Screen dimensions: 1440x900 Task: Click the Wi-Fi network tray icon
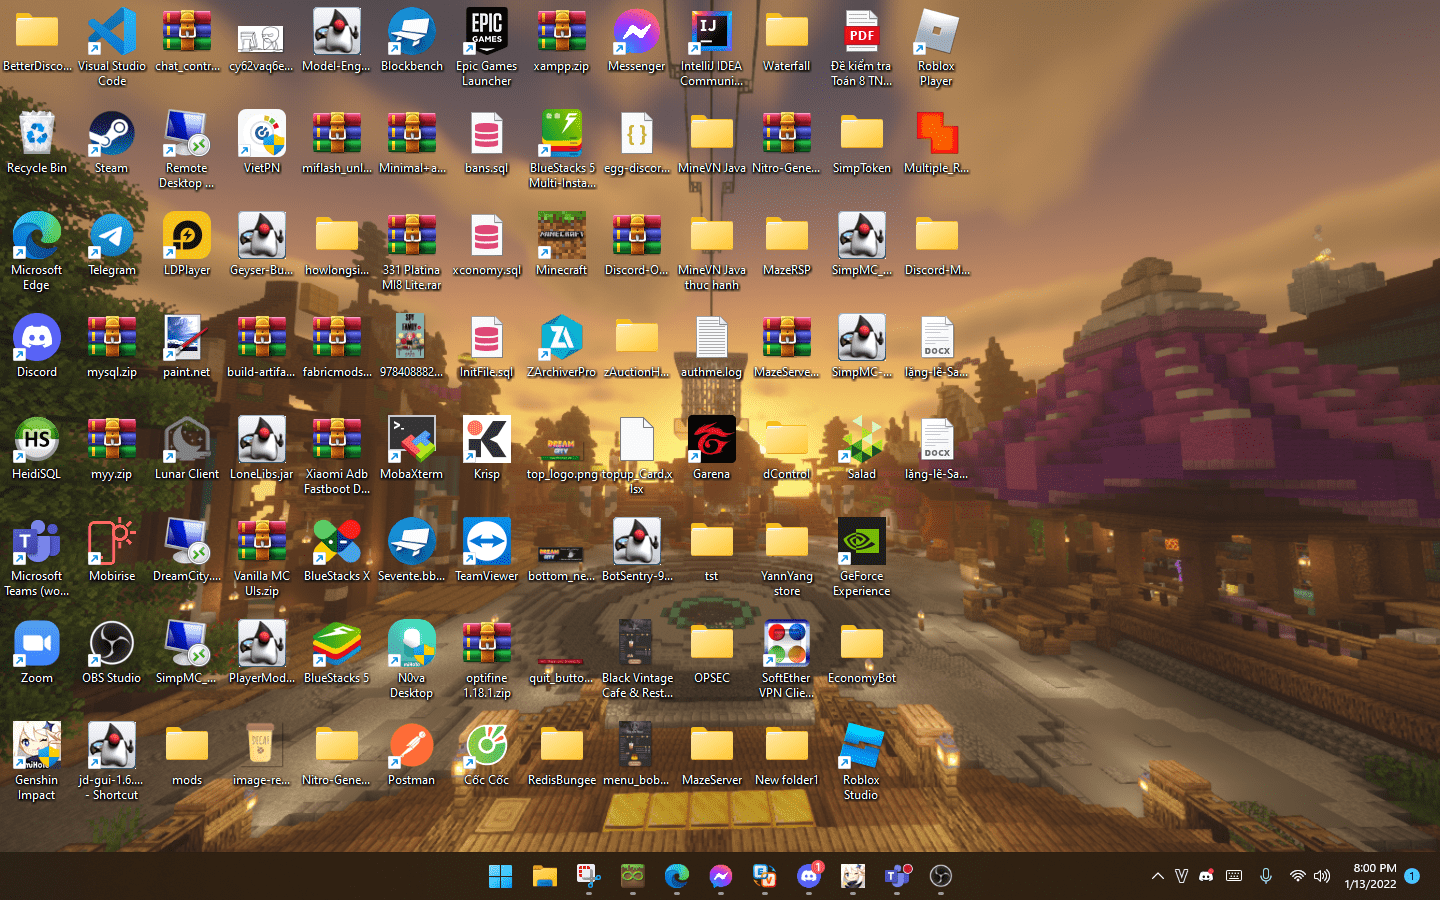pos(1297,876)
